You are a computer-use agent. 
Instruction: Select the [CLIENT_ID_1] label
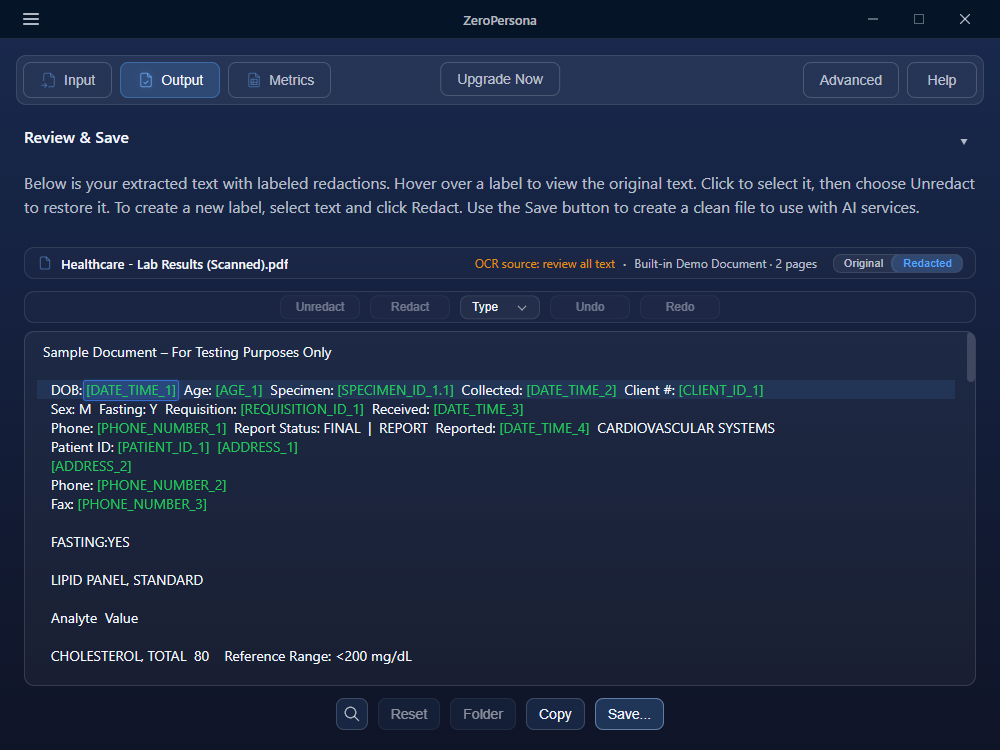coord(721,390)
